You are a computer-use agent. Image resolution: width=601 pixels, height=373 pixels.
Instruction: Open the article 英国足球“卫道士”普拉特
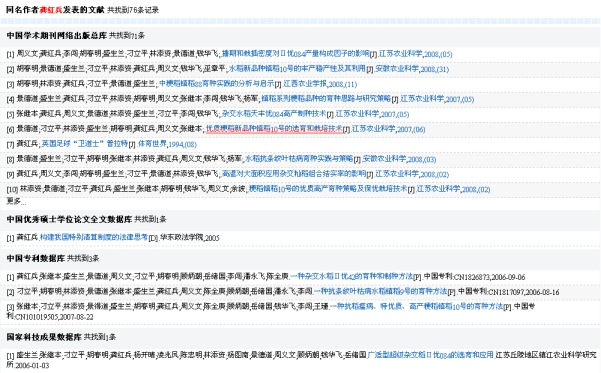point(84,144)
